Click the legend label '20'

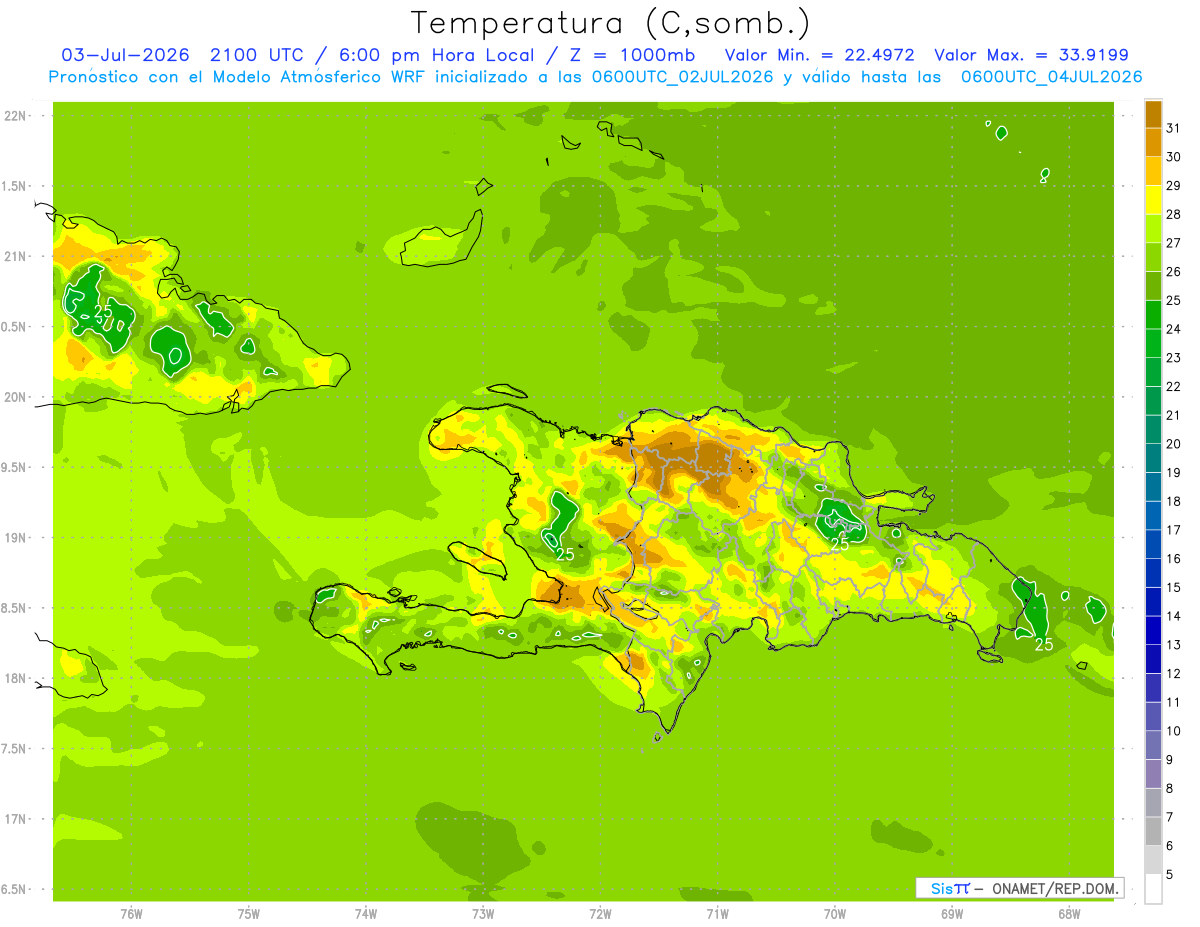click(x=1173, y=443)
